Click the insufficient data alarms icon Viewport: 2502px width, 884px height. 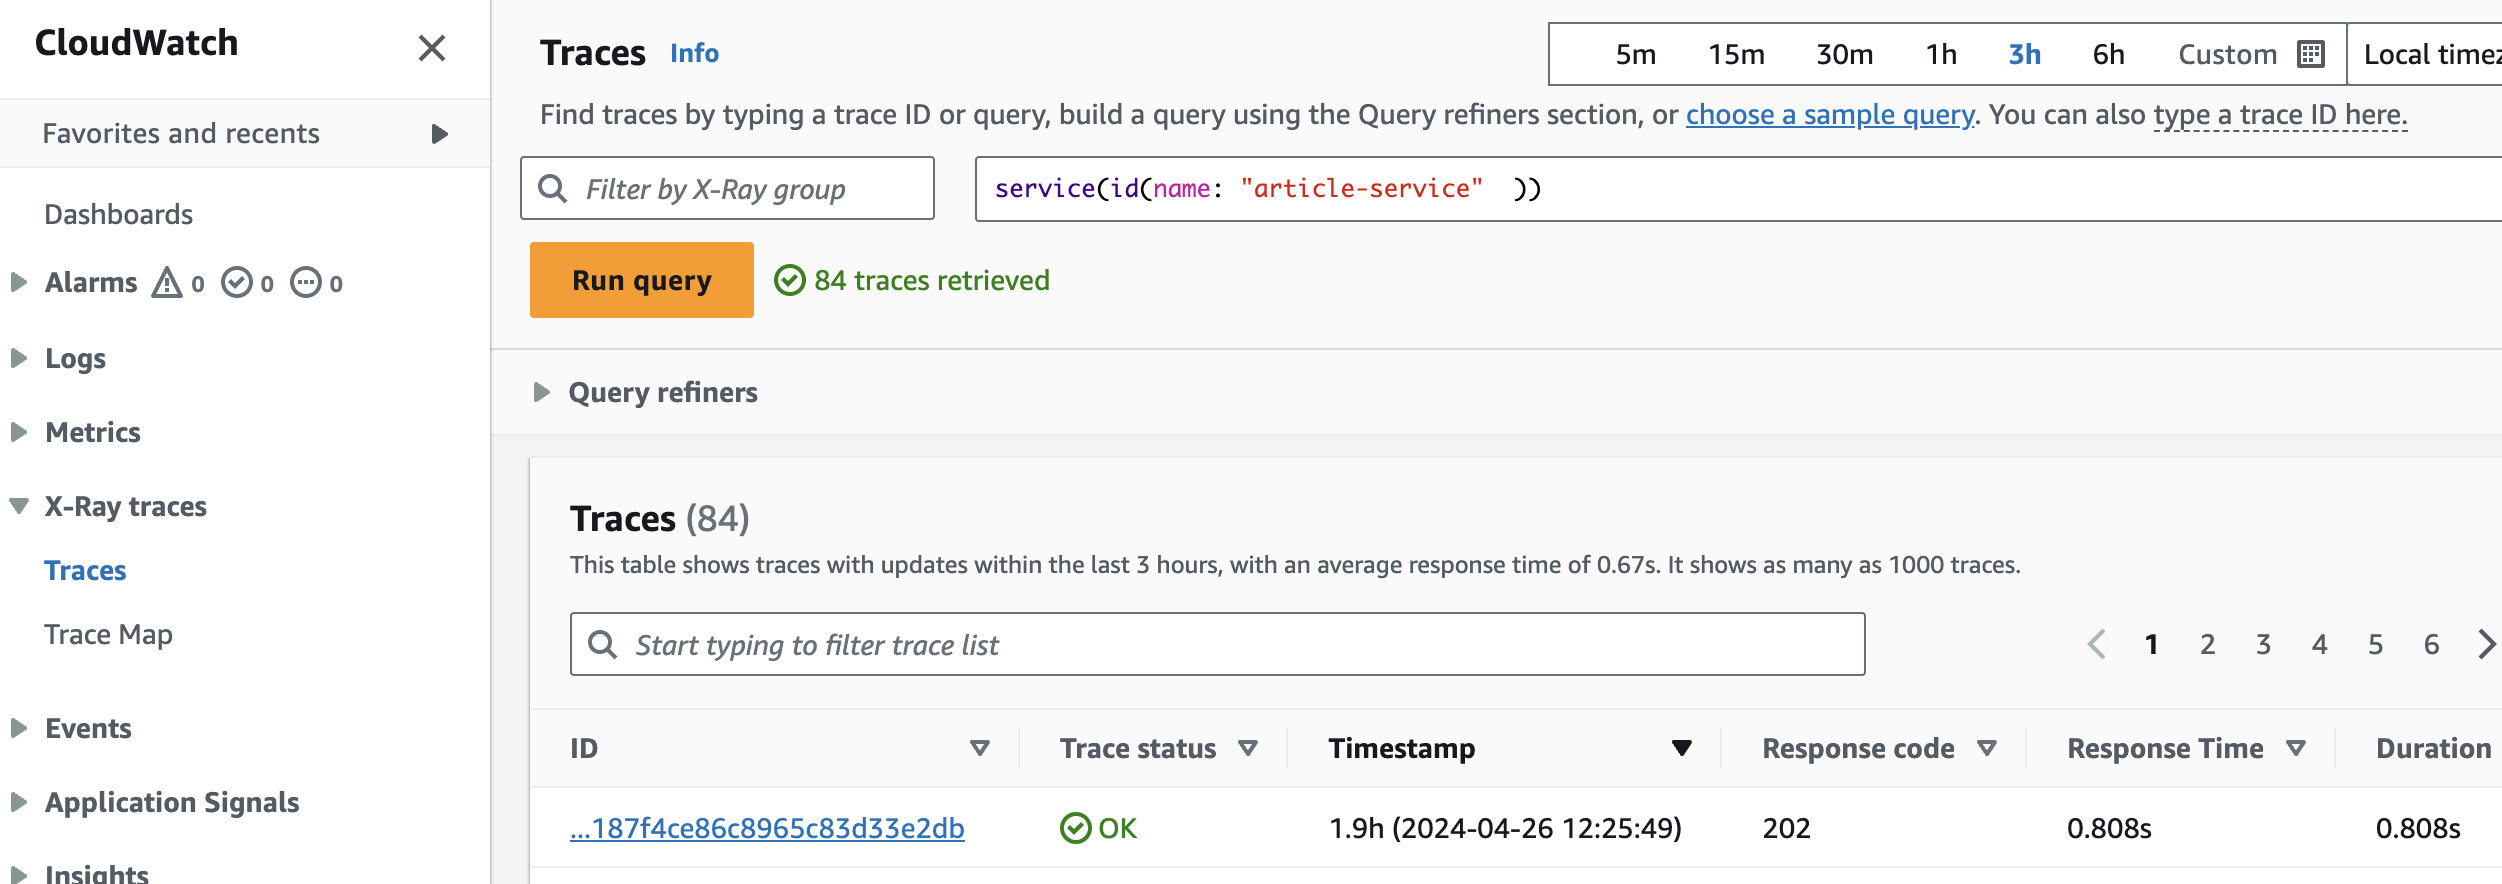click(306, 283)
